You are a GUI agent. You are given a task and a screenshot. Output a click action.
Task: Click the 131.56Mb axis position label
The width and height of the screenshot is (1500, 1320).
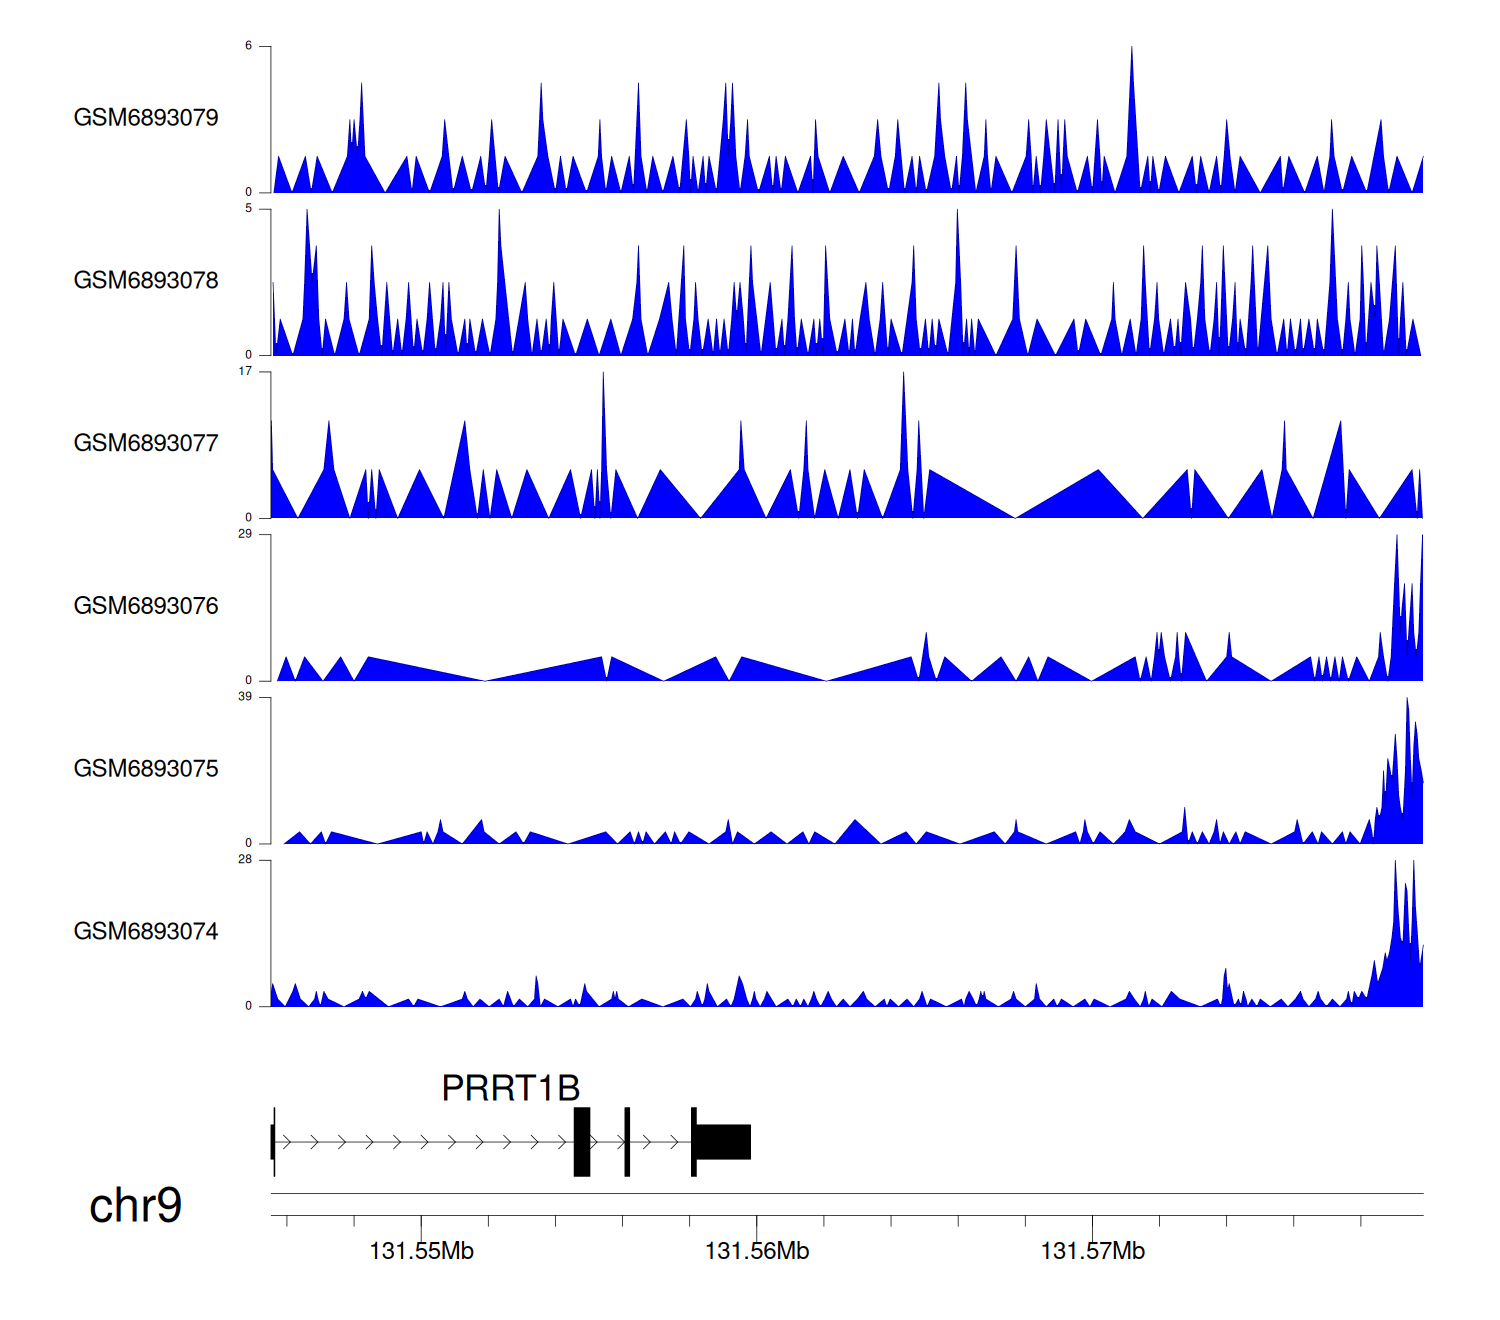[x=757, y=1251]
